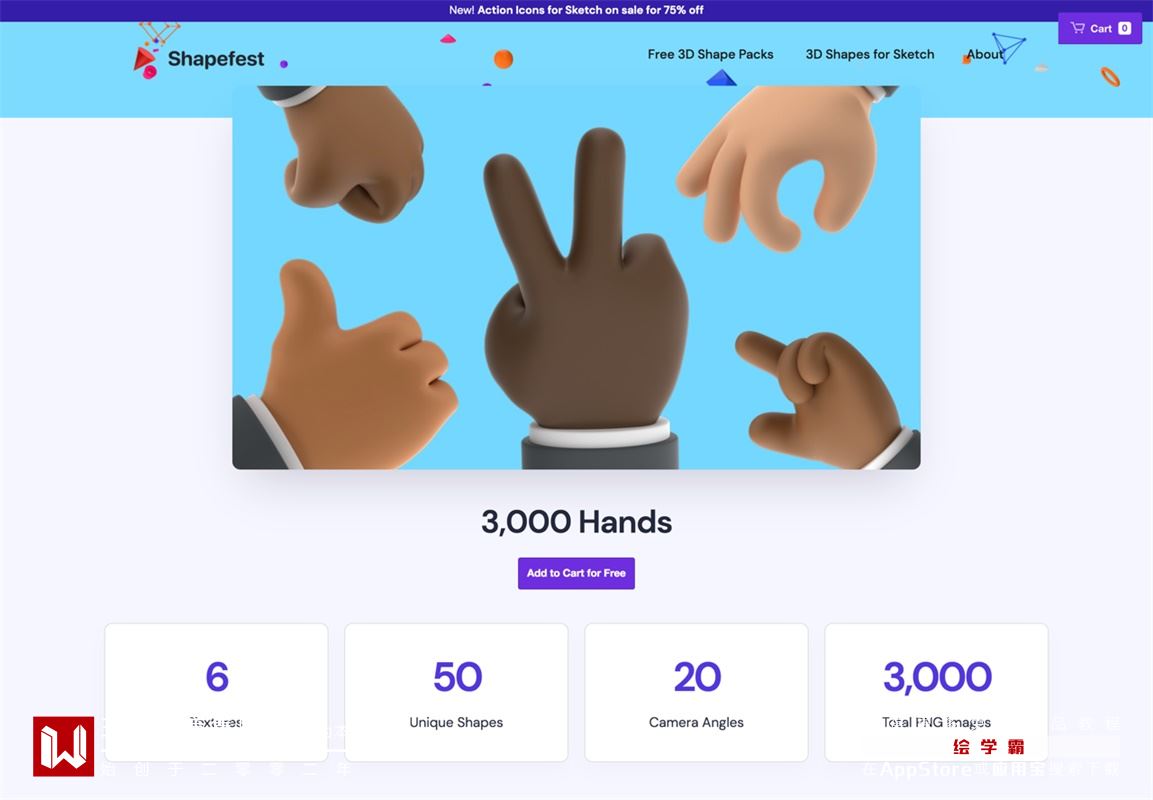Click the blue pyramid shape under navigation
The width and height of the screenshot is (1153, 800).
coord(721,77)
